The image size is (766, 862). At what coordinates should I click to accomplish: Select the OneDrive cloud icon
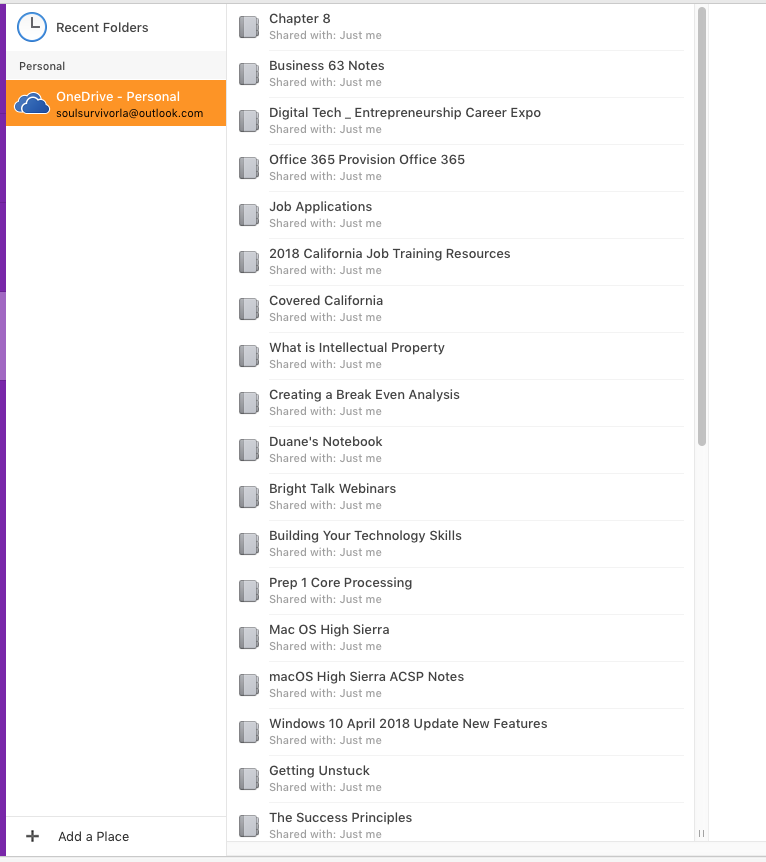[32, 103]
